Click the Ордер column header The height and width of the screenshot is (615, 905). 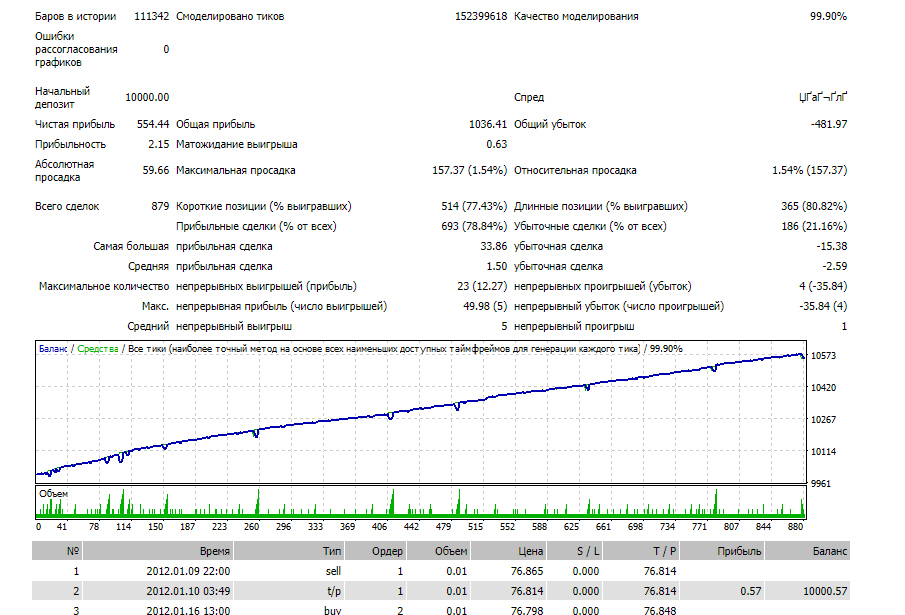click(376, 551)
